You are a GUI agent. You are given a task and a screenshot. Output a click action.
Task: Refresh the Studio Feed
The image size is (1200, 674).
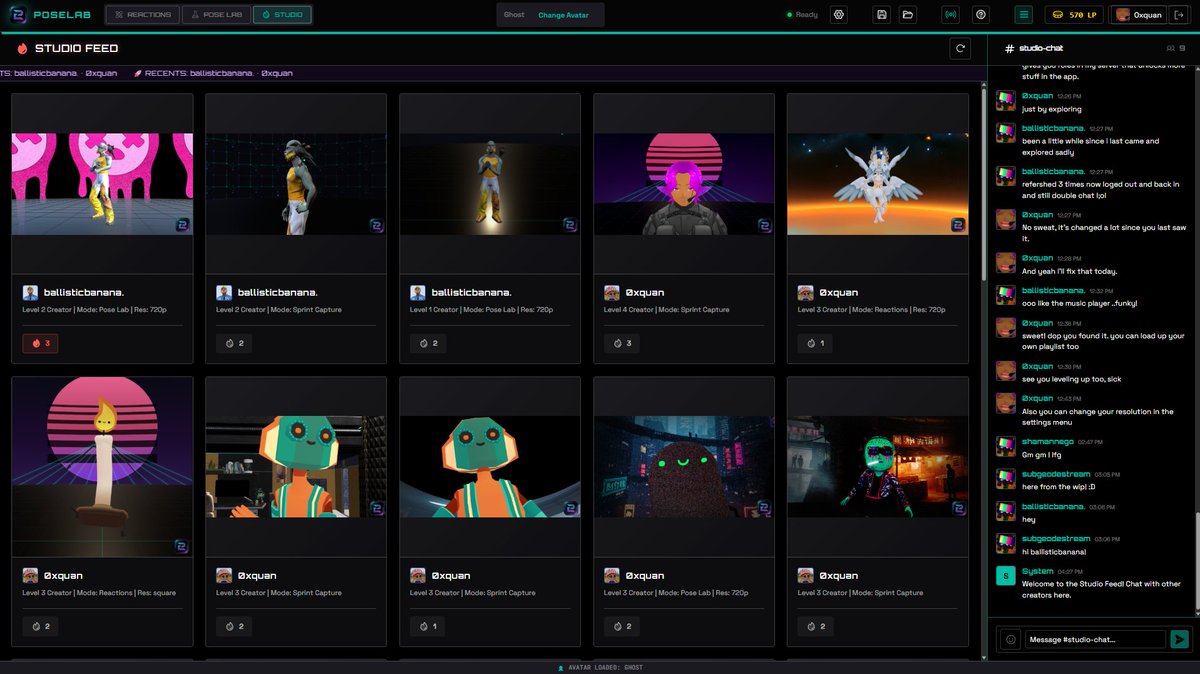[x=961, y=48]
